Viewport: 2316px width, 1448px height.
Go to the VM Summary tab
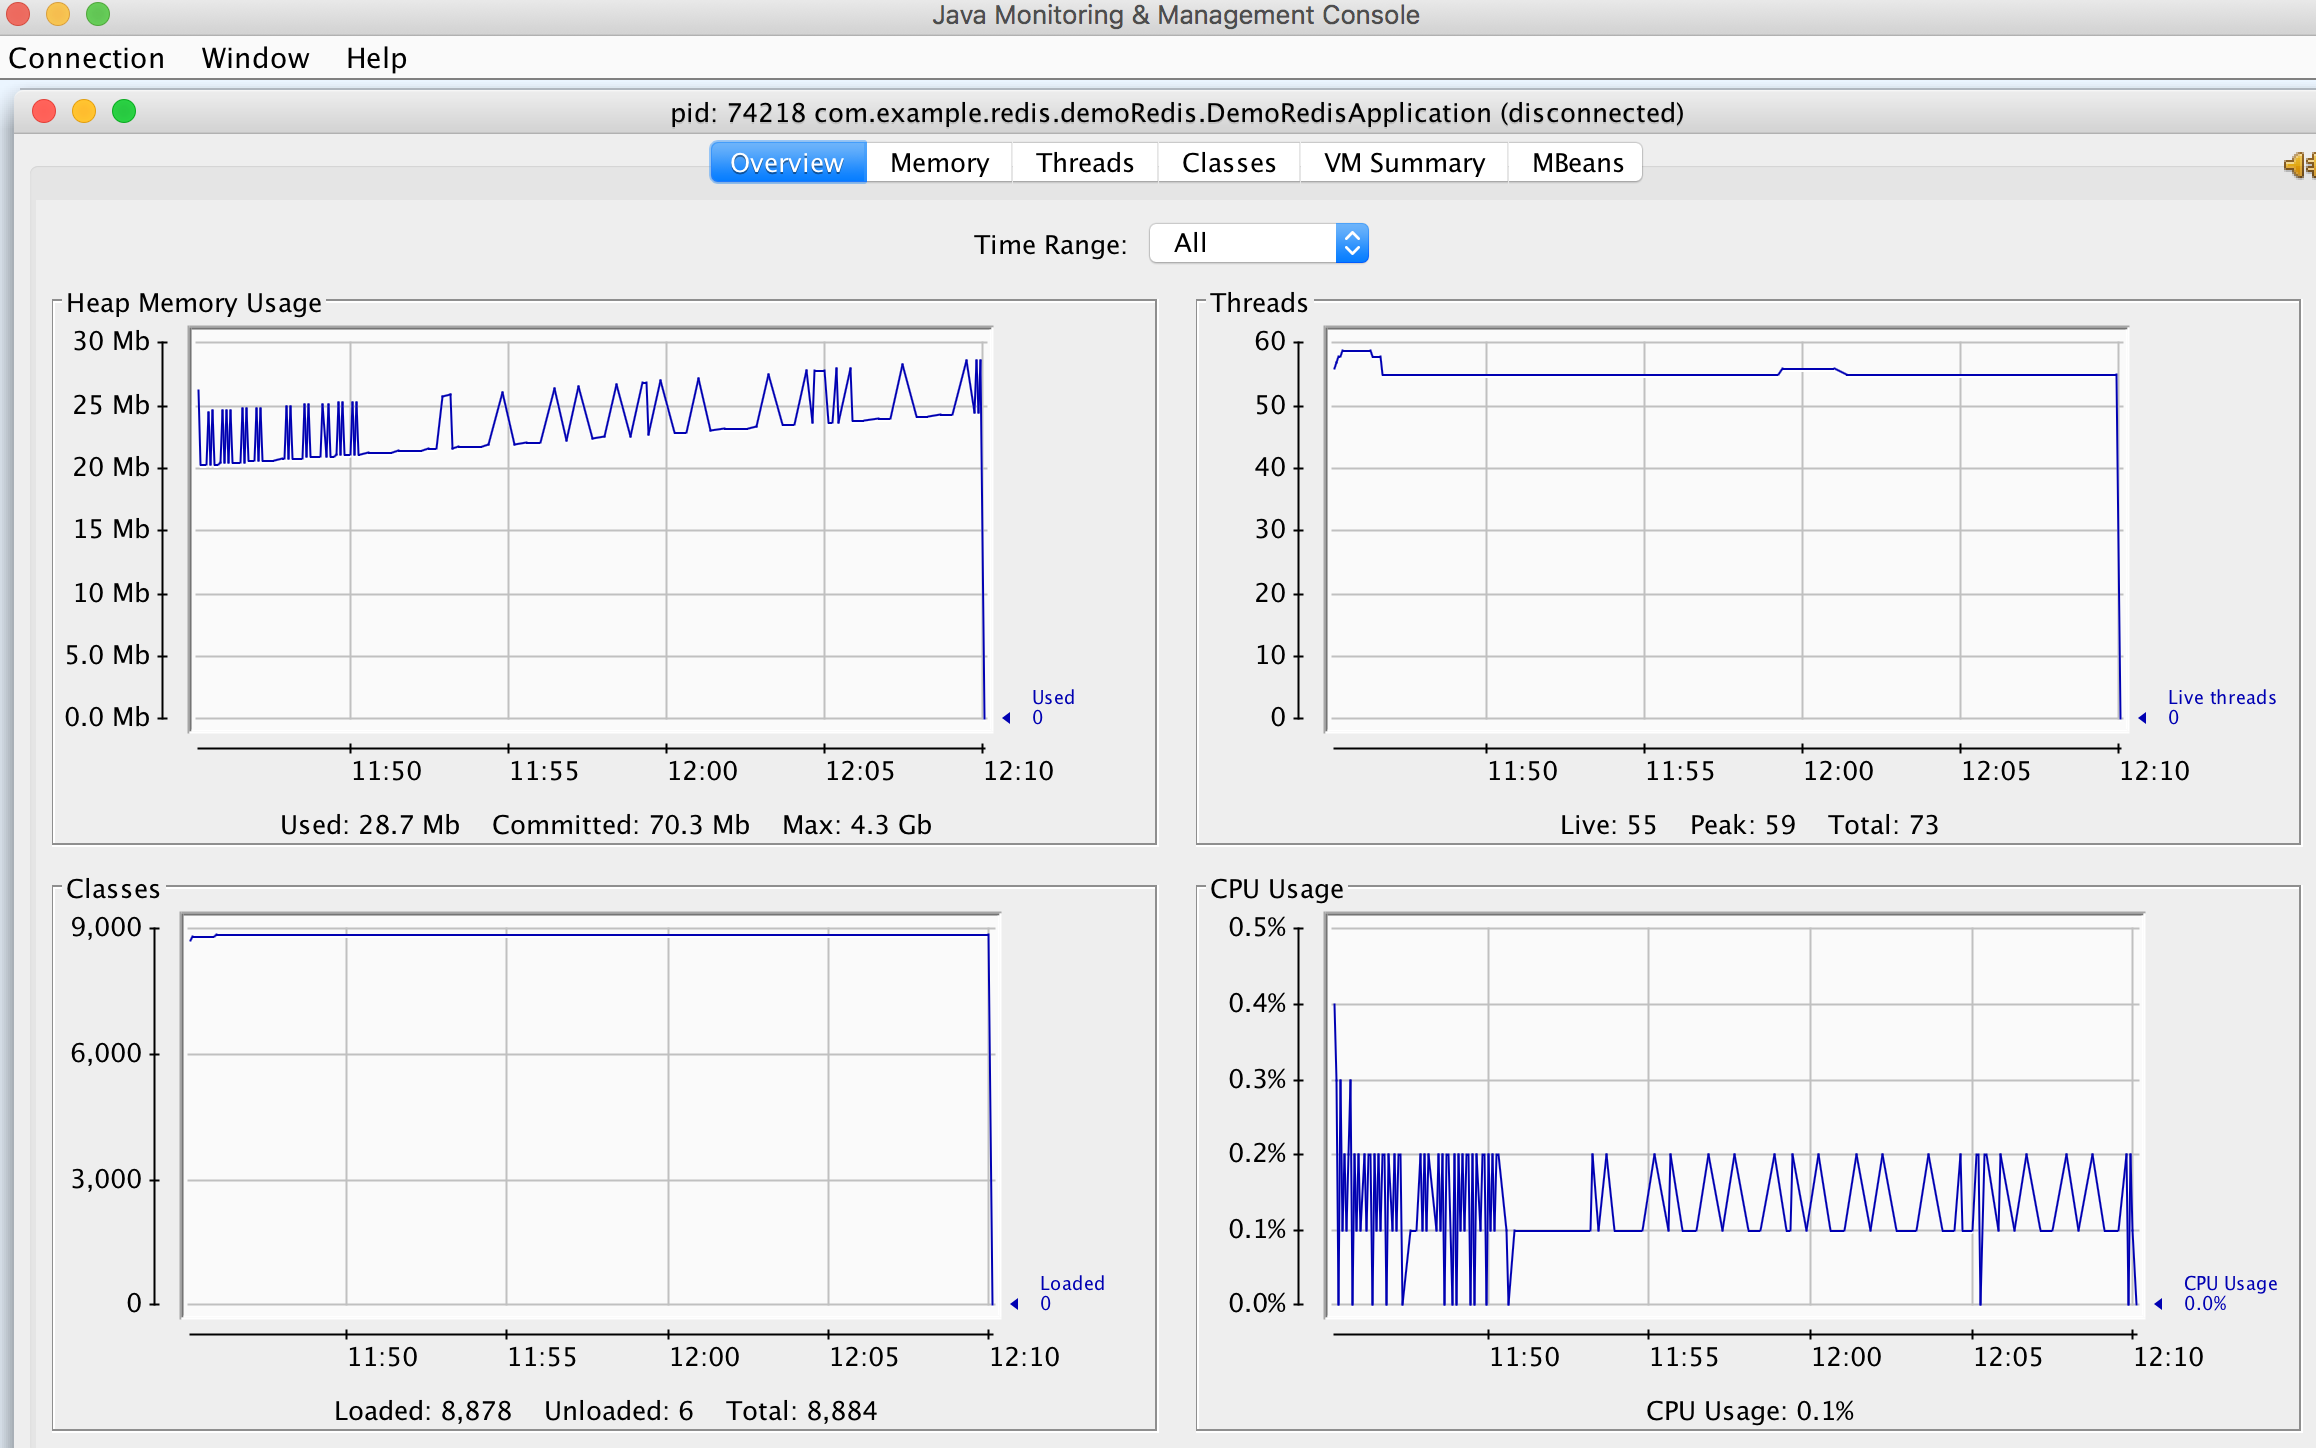click(x=1404, y=163)
